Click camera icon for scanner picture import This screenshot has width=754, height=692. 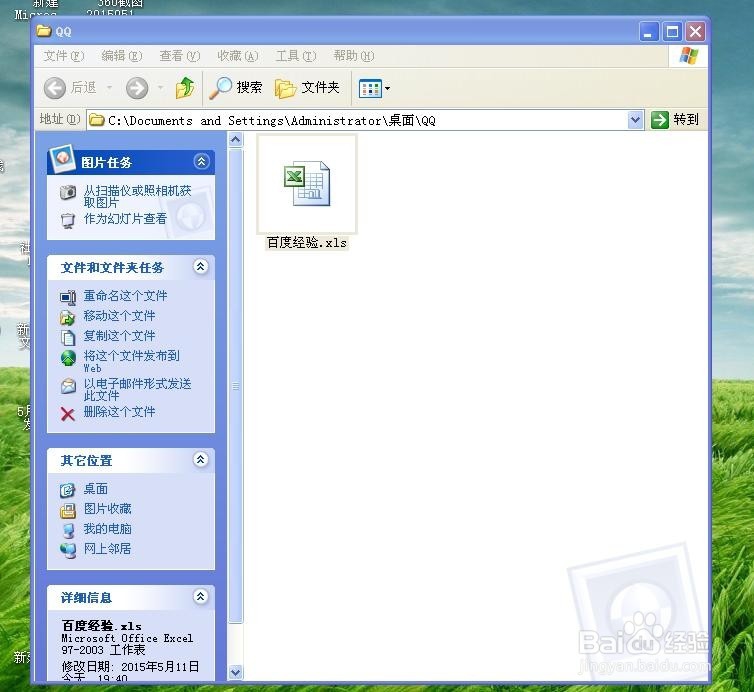pos(68,192)
